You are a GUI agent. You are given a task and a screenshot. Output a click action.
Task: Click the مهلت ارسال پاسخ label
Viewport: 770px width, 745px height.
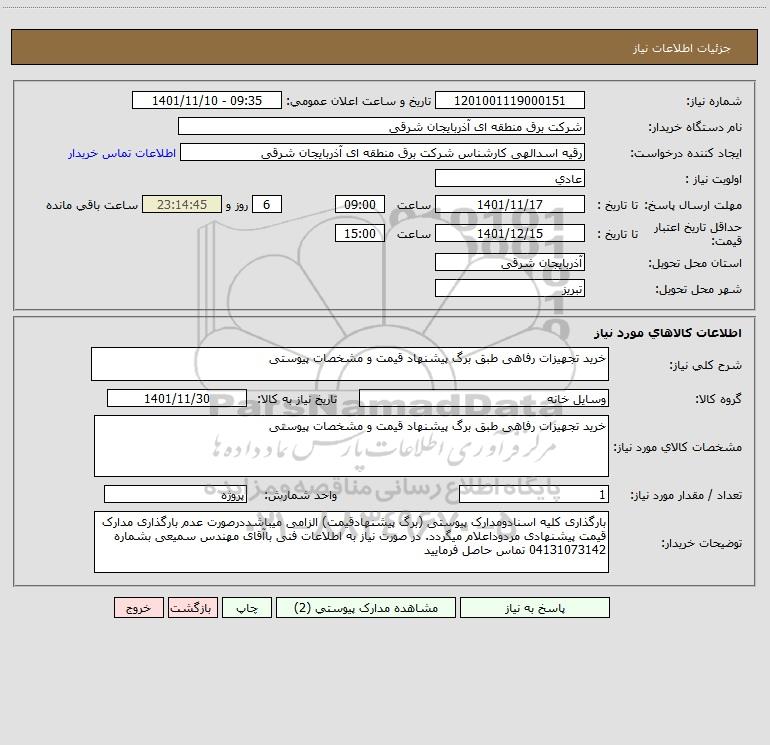tap(693, 205)
